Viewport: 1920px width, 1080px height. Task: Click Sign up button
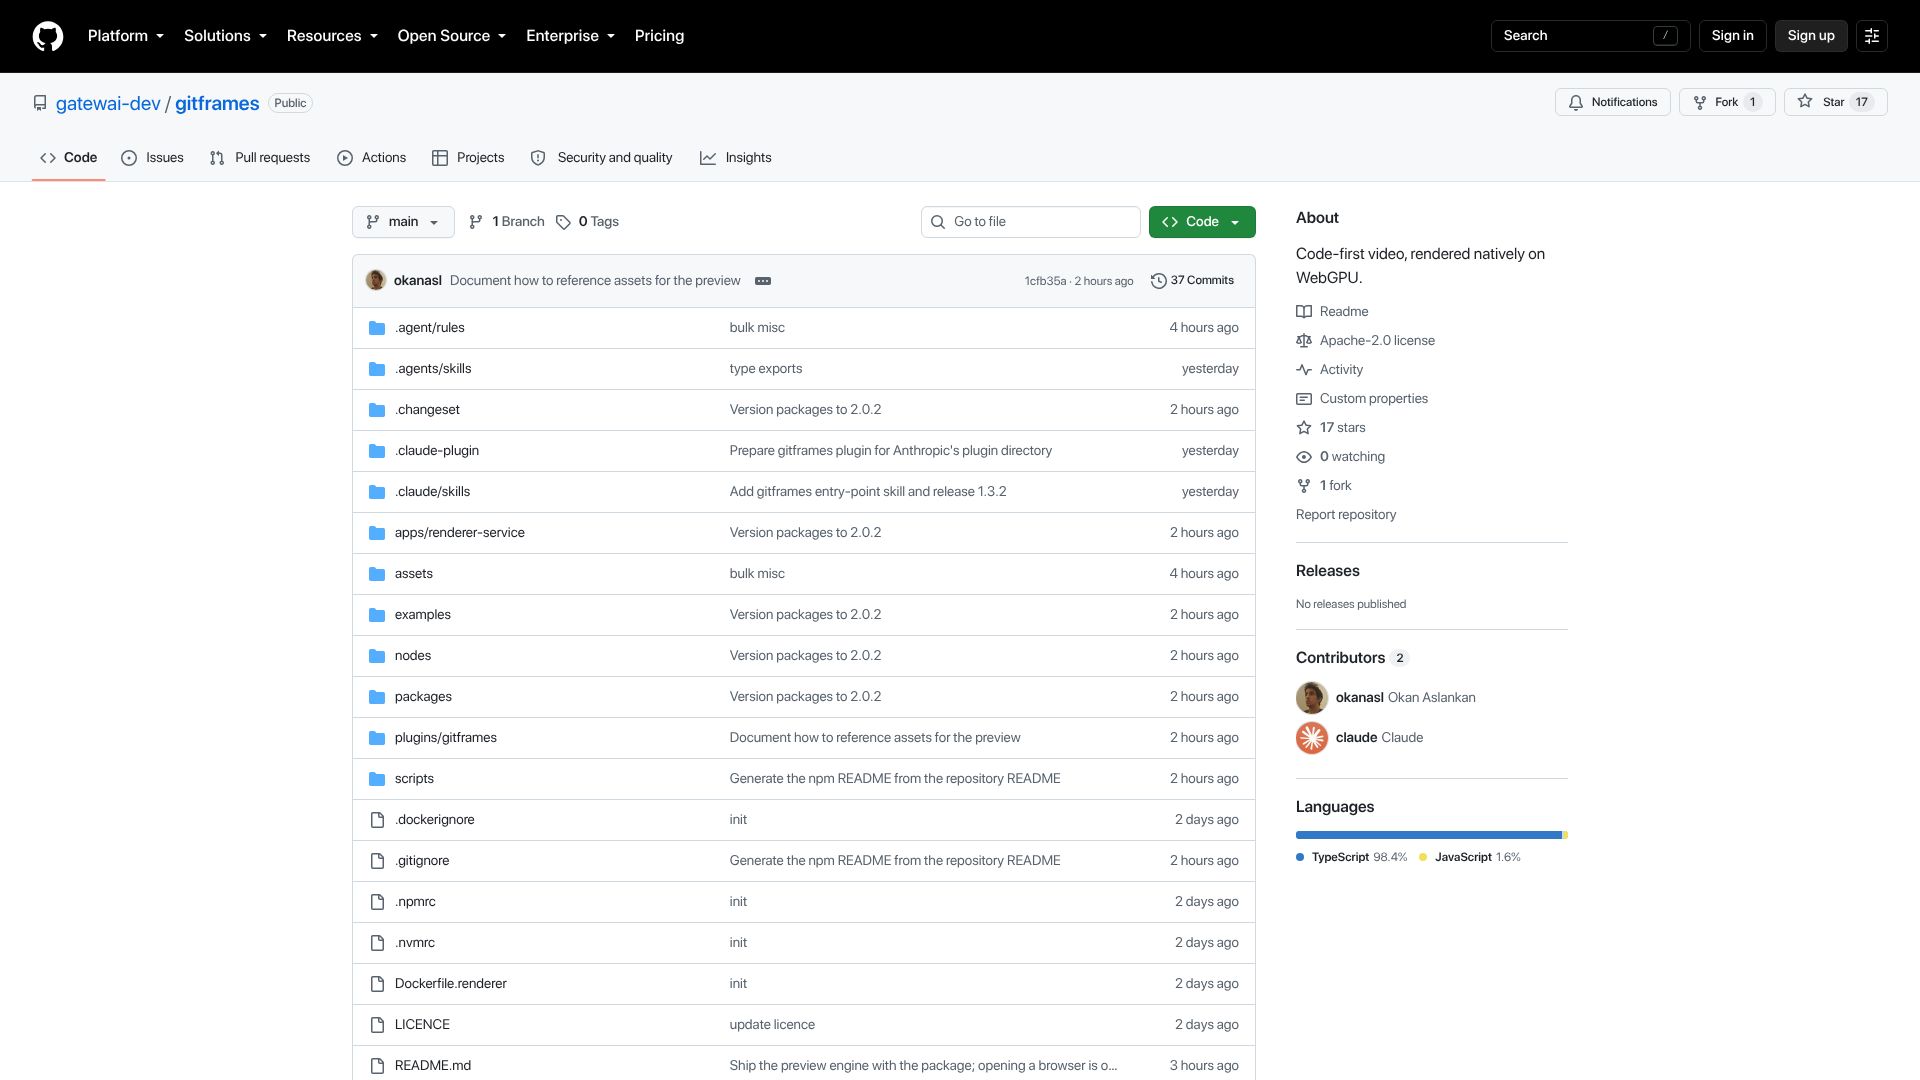[x=1811, y=36]
